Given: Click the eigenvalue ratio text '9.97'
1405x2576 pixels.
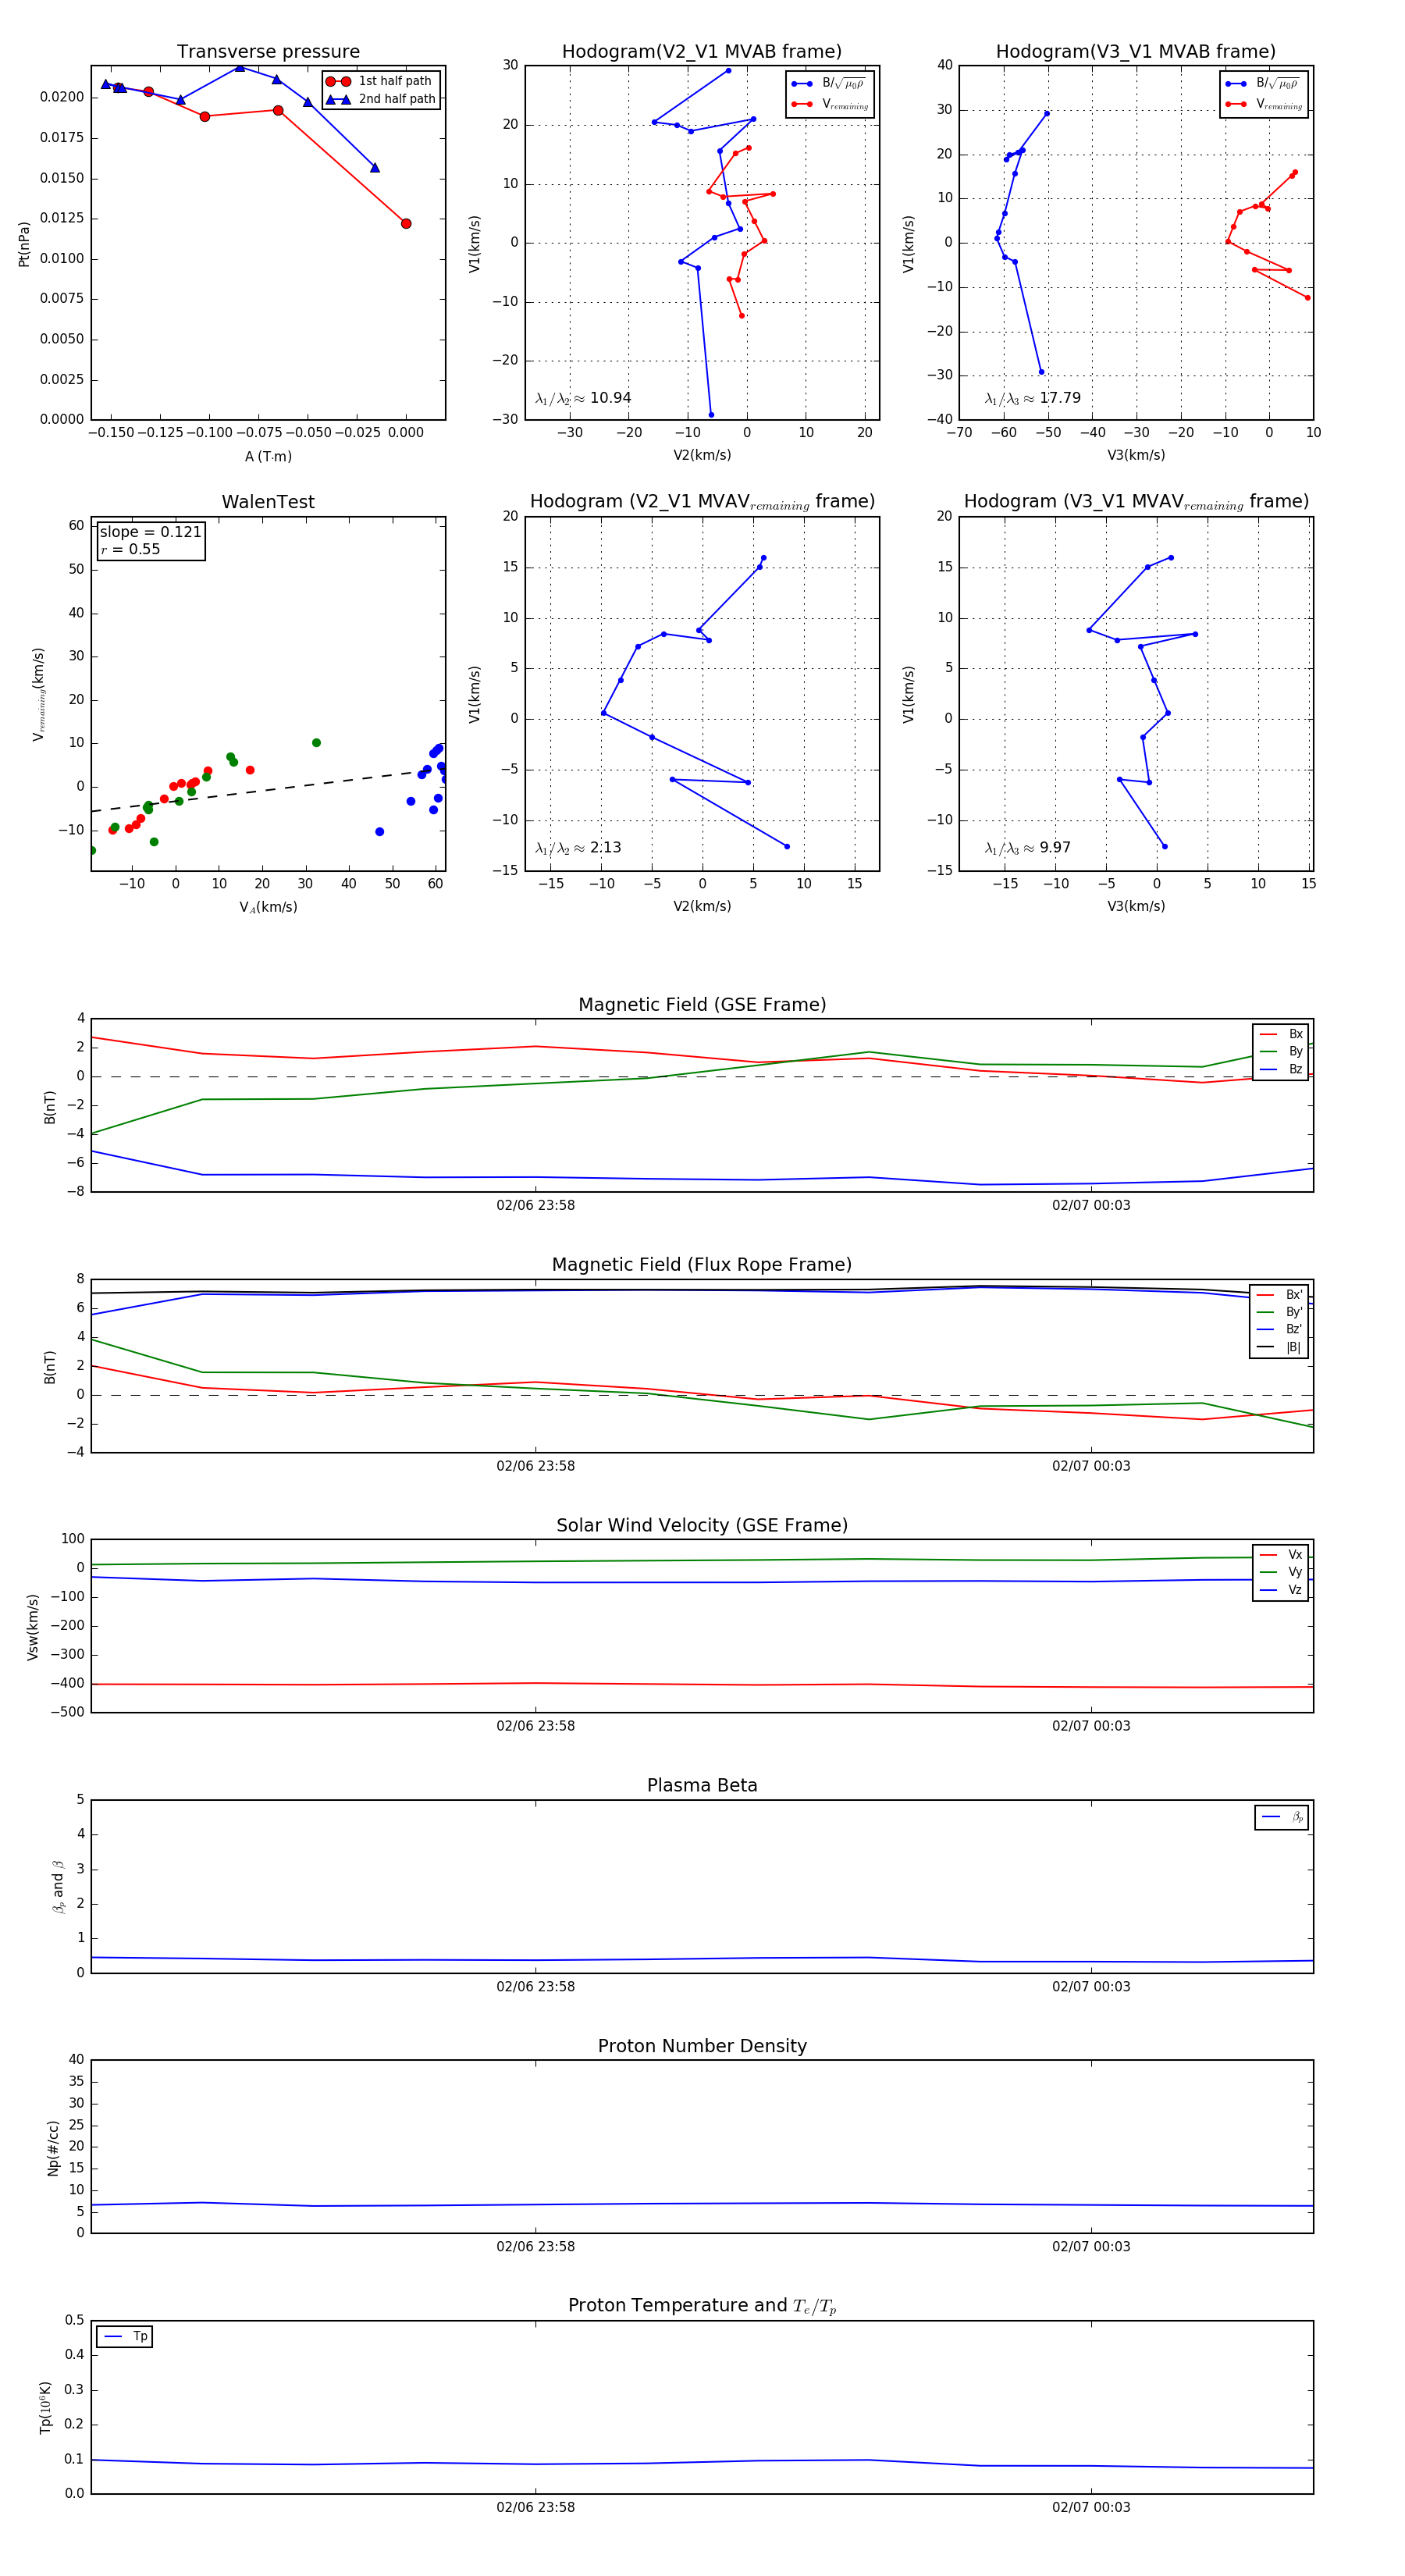Looking at the screenshot, I should [x=1055, y=848].
